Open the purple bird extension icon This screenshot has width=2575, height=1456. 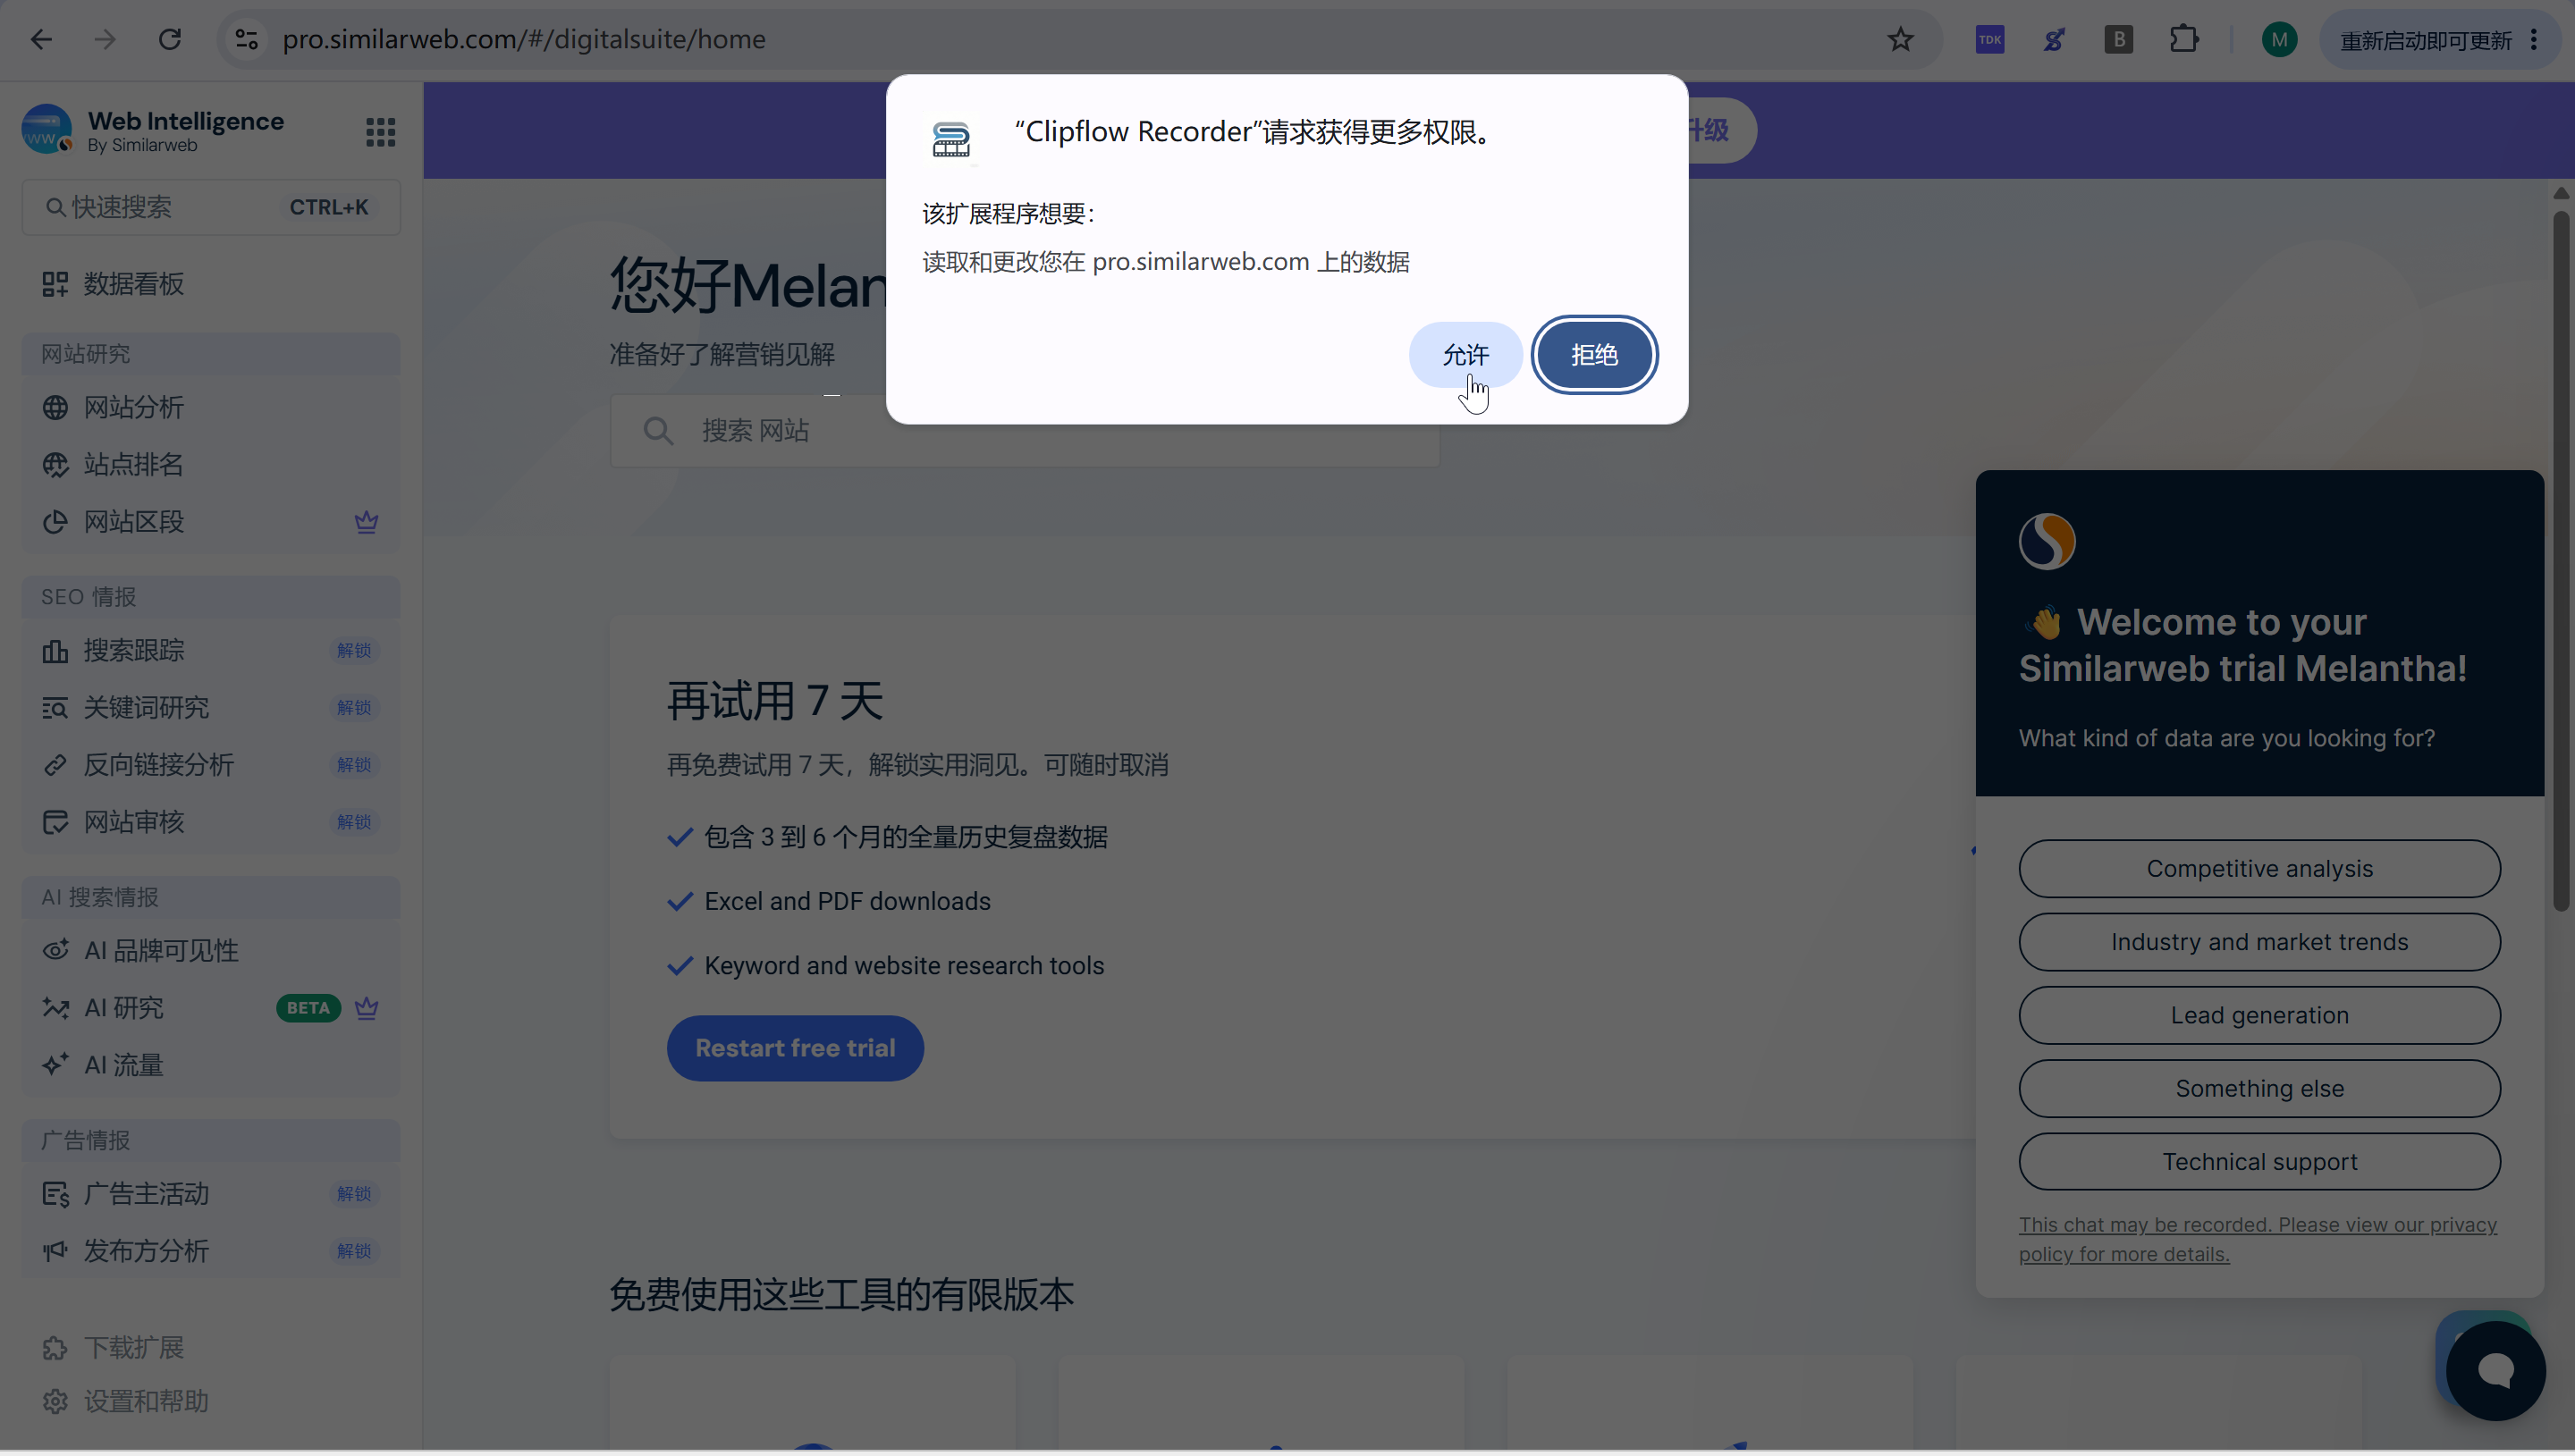(x=2054, y=39)
